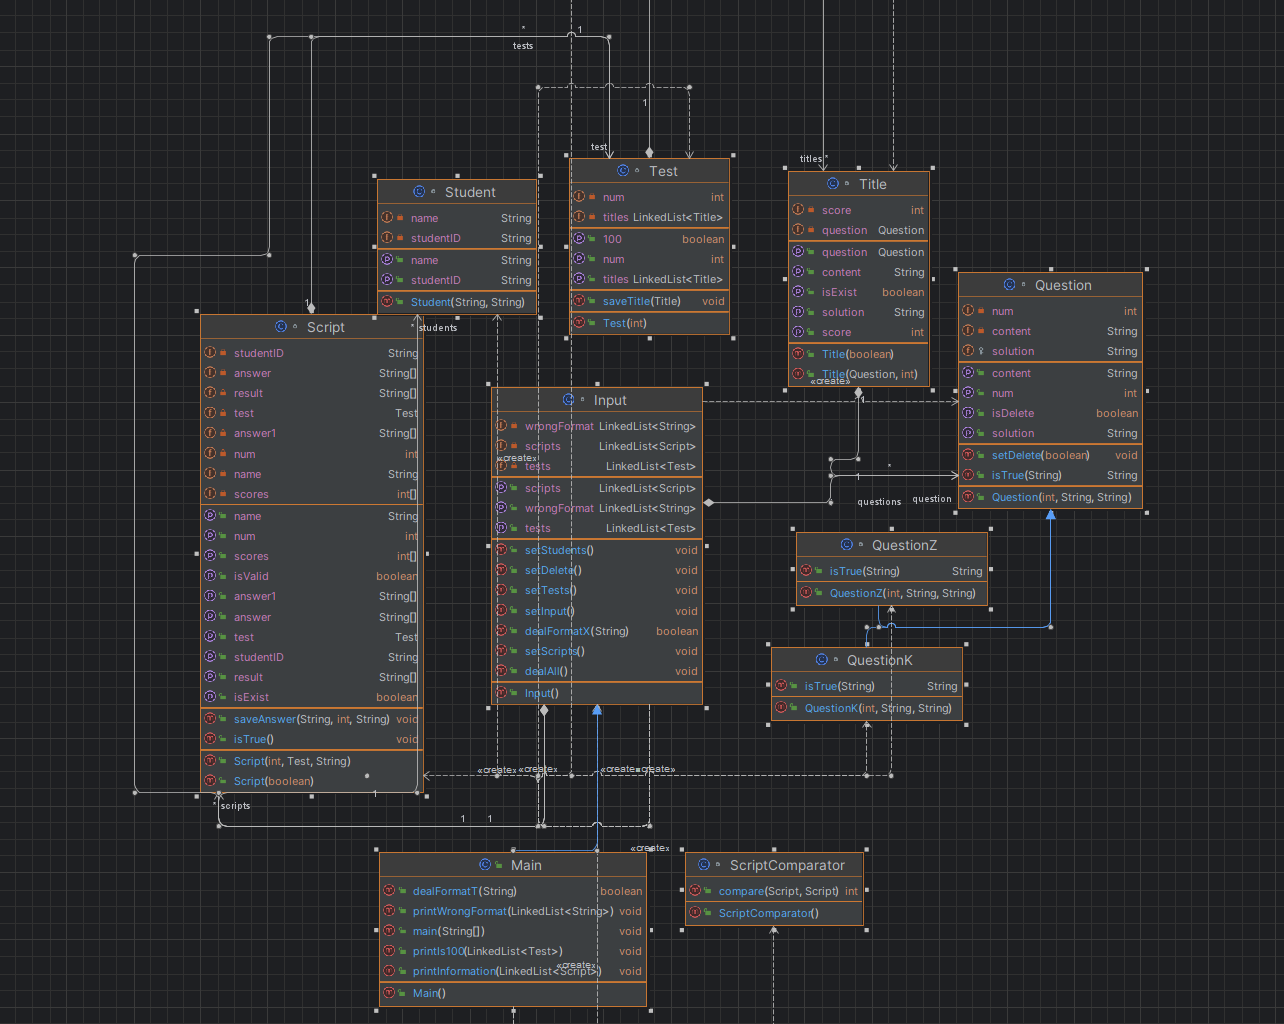
Task: Click the ScriptComparator class icon in its header
Action: (704, 865)
